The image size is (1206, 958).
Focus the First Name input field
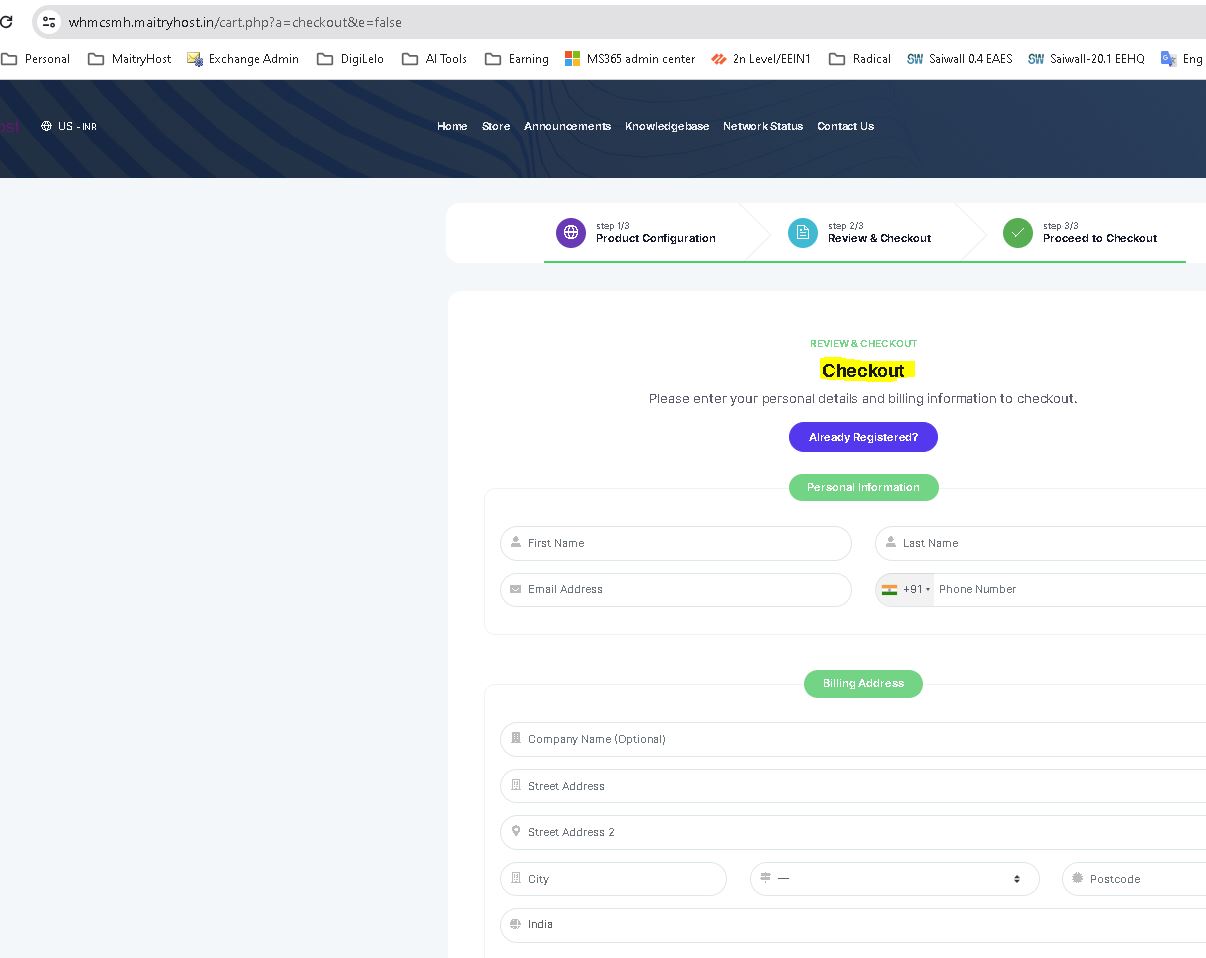[676, 543]
